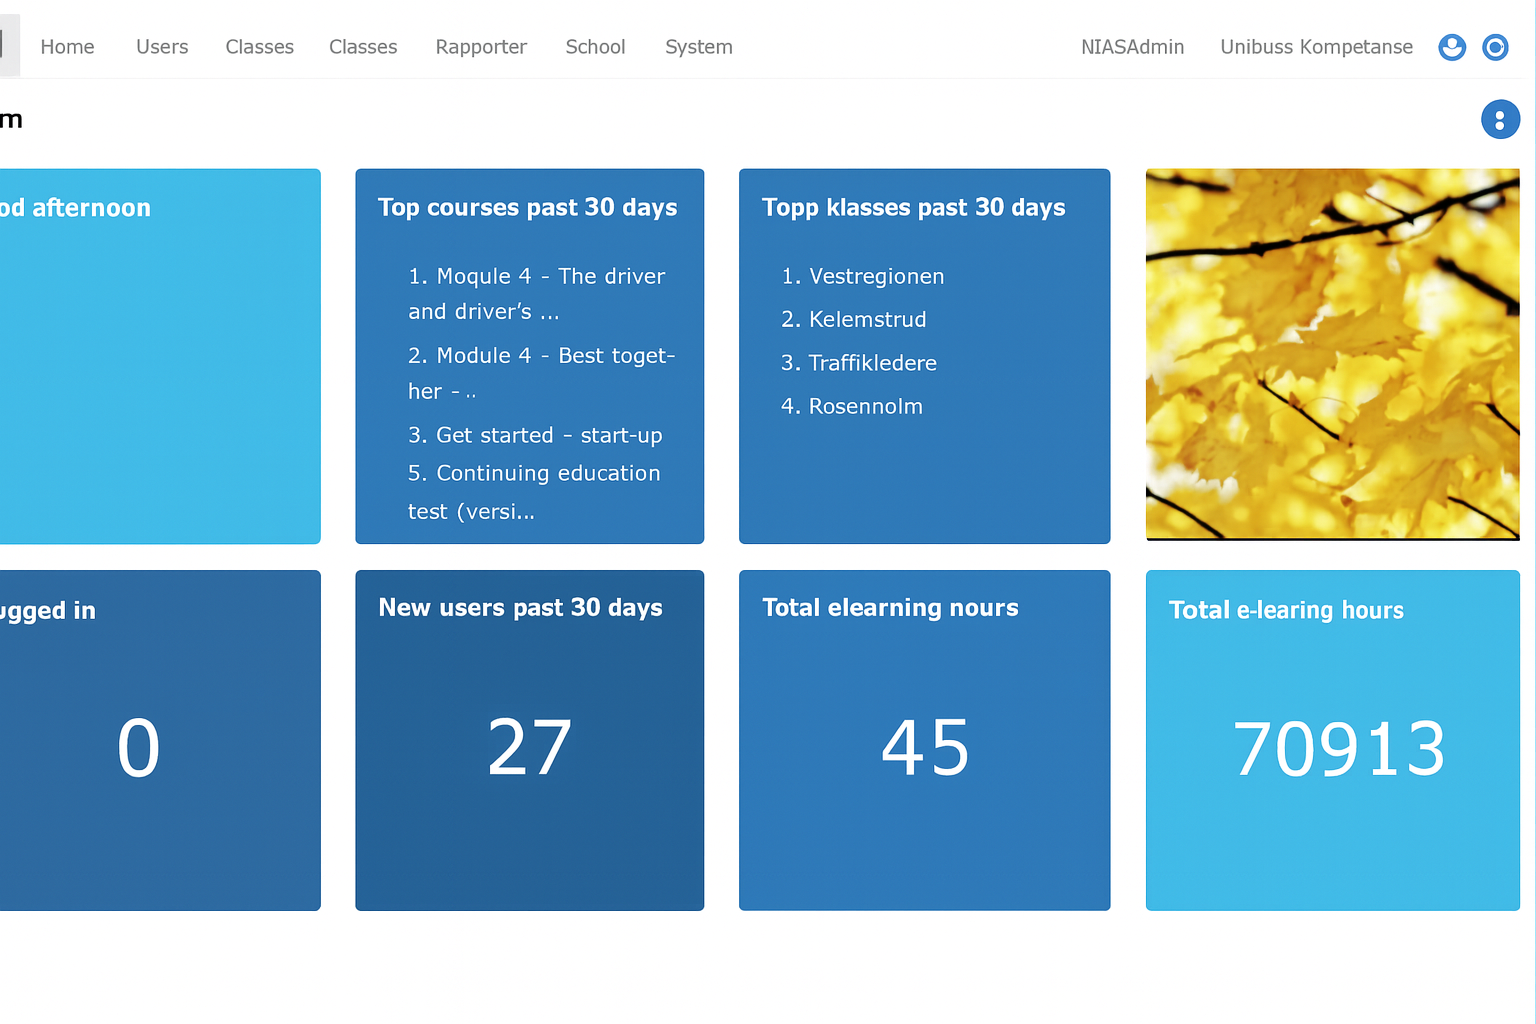
Task: Click the circular settings icon in the header
Action: (x=1495, y=47)
